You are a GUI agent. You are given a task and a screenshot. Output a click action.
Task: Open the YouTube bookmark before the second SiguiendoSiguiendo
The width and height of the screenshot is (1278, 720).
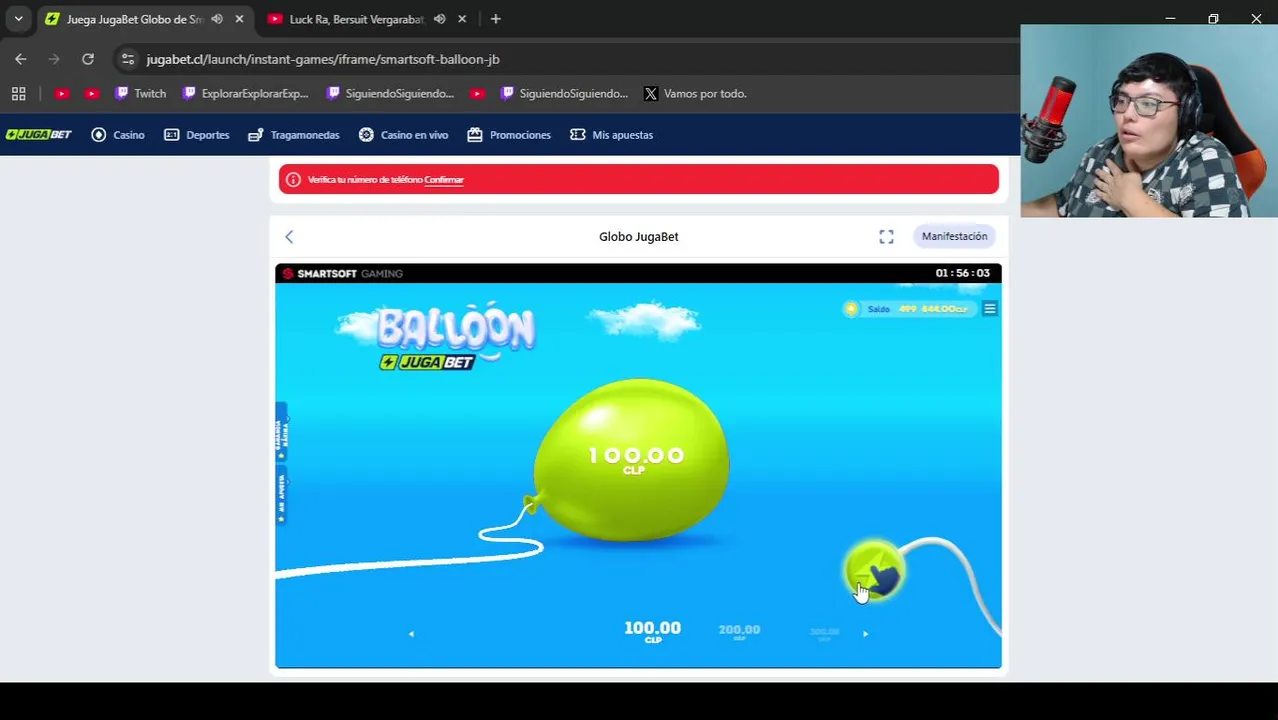click(477, 94)
